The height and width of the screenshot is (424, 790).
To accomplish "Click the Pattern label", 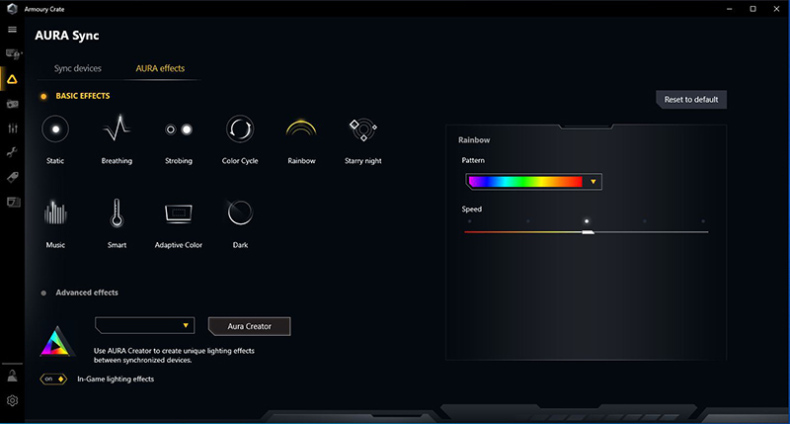I will pos(473,160).
